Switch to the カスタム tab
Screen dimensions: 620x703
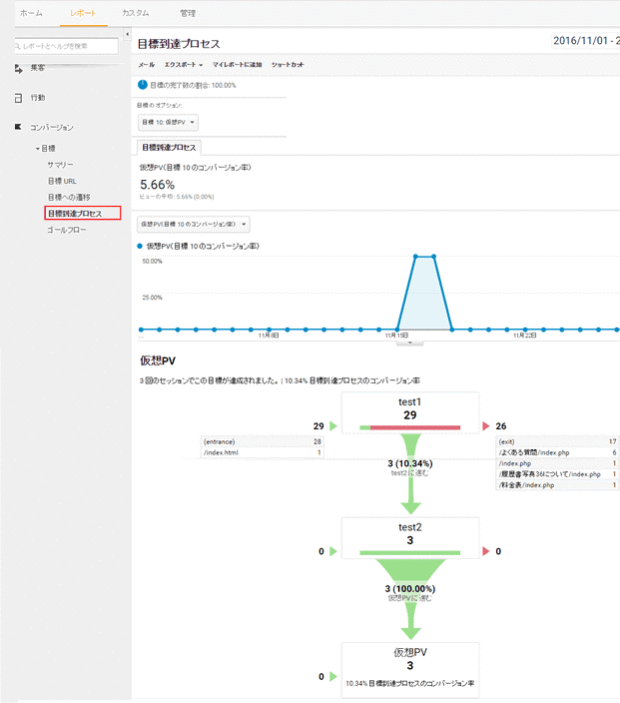(135, 13)
